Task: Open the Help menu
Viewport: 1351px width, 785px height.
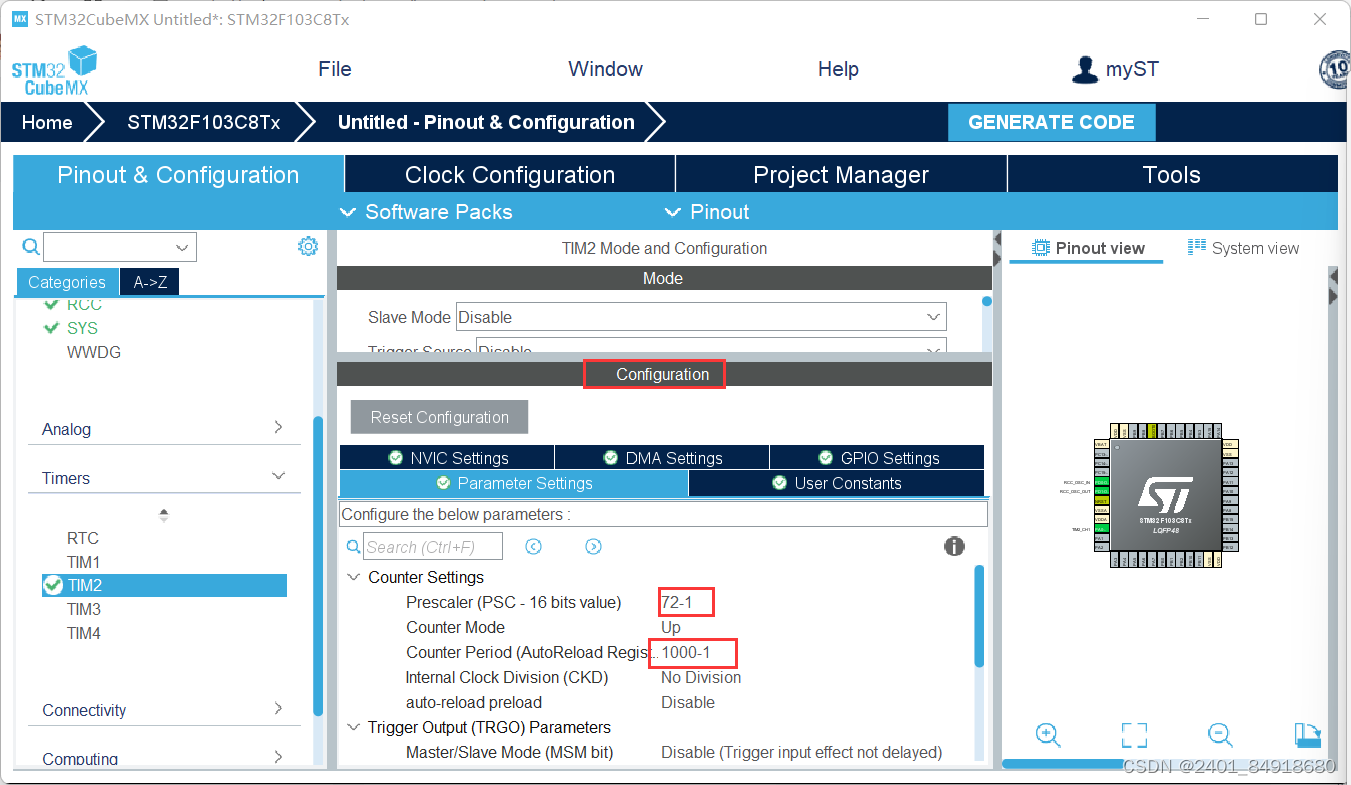Action: click(x=838, y=69)
